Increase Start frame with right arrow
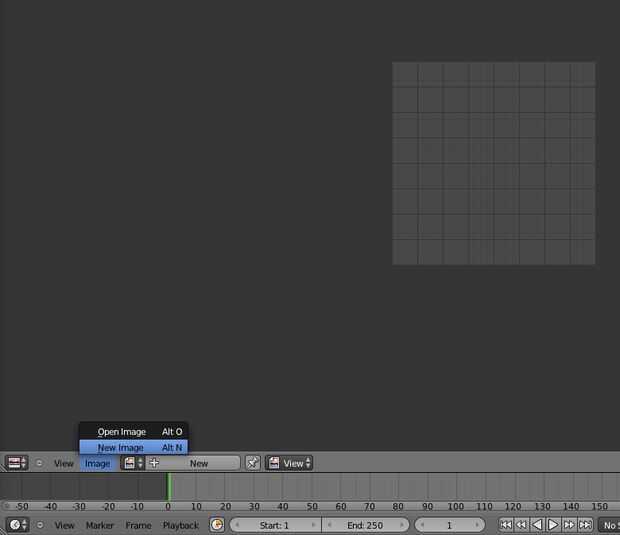This screenshot has height=535, width=620. tap(314, 525)
